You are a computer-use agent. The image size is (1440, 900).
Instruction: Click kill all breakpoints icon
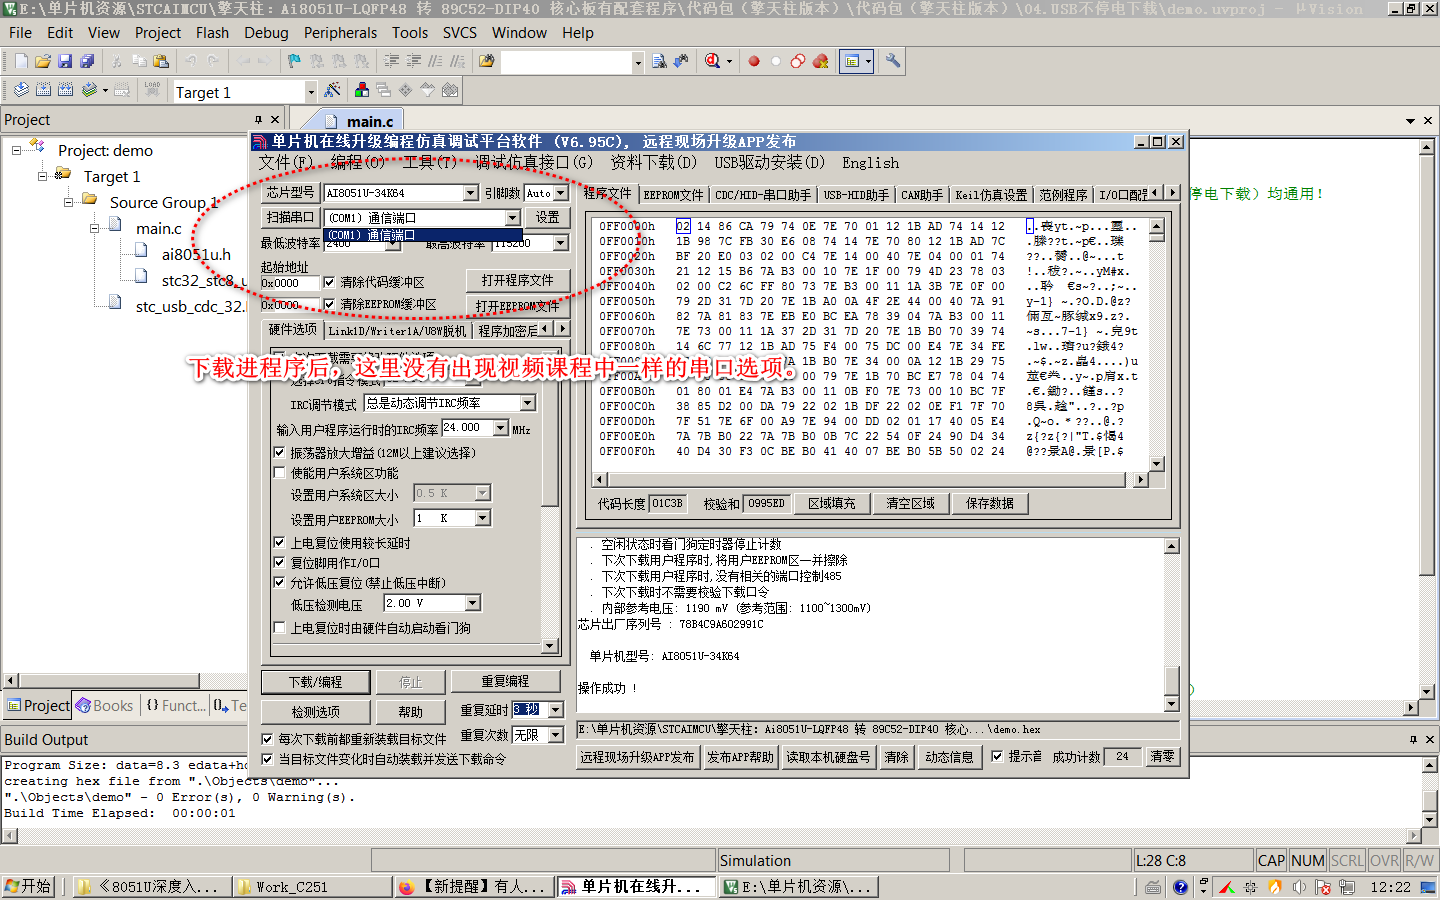(x=821, y=61)
